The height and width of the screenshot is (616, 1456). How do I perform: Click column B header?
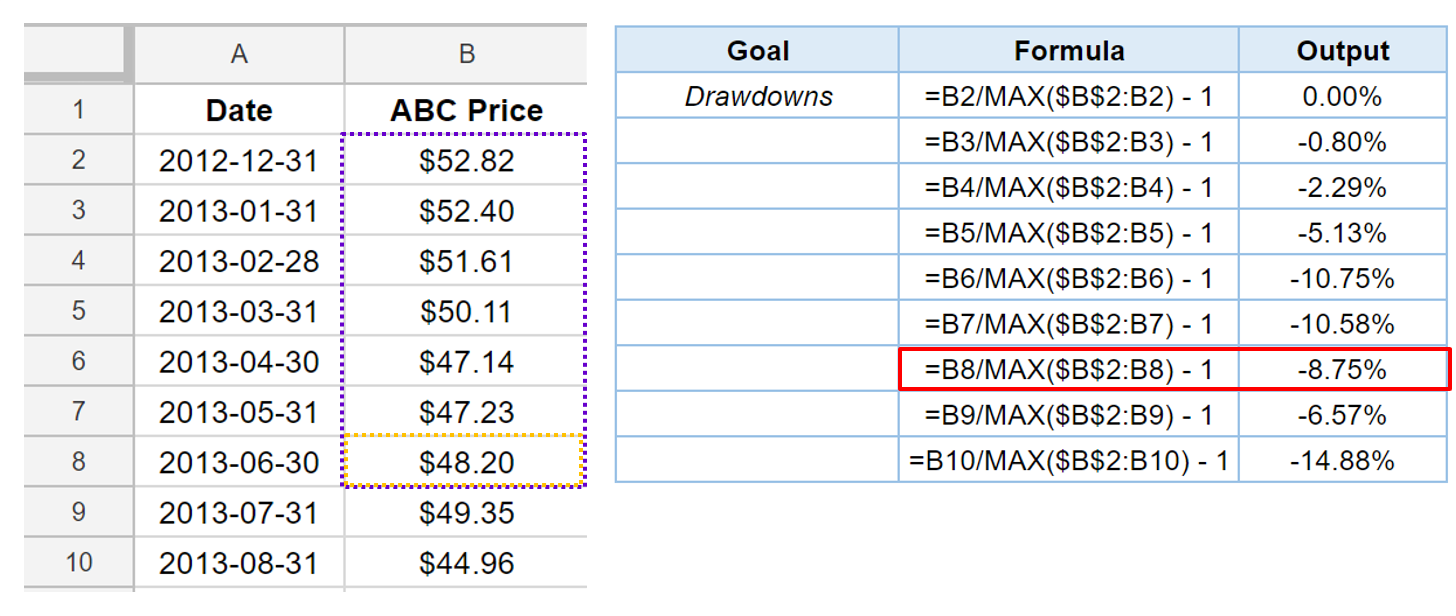(x=466, y=54)
